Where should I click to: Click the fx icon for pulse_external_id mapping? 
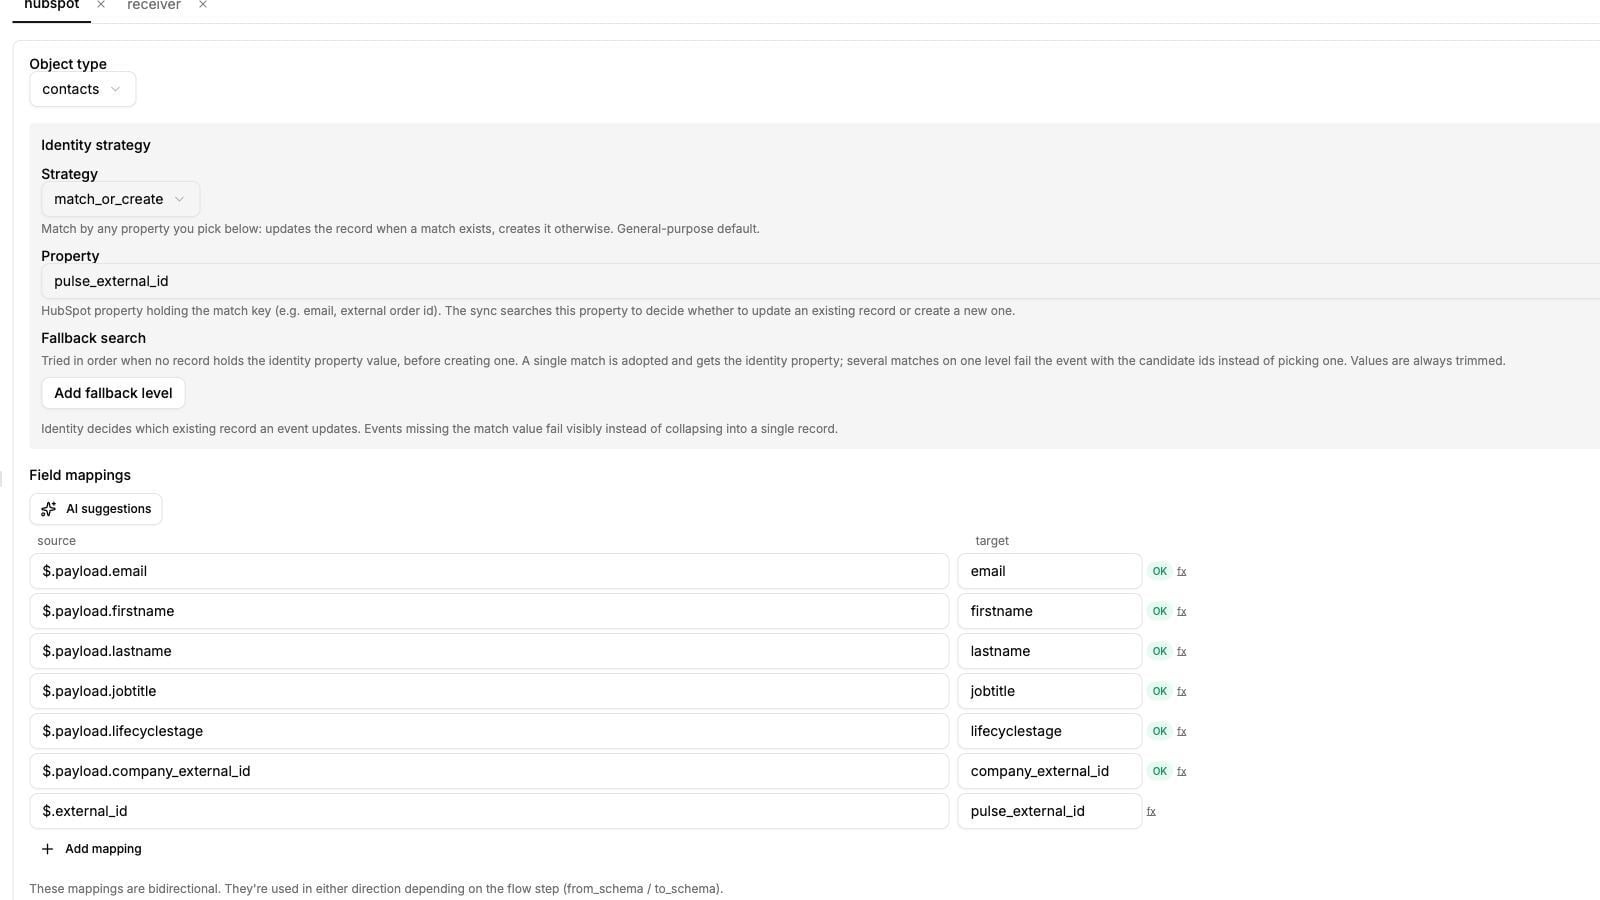pyautogui.click(x=1151, y=811)
